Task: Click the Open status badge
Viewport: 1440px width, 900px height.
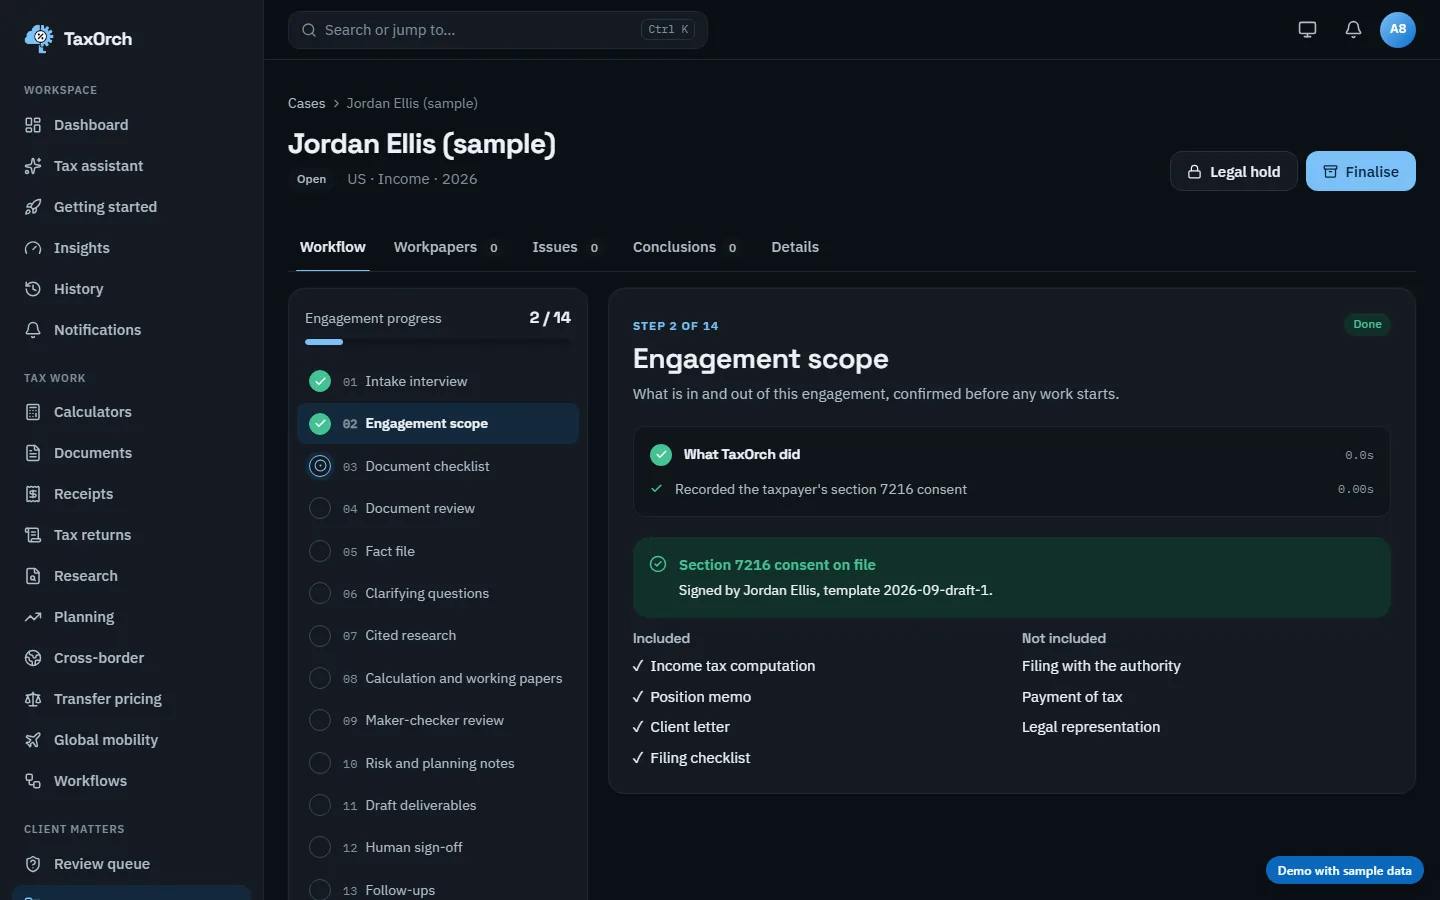Action: (311, 179)
